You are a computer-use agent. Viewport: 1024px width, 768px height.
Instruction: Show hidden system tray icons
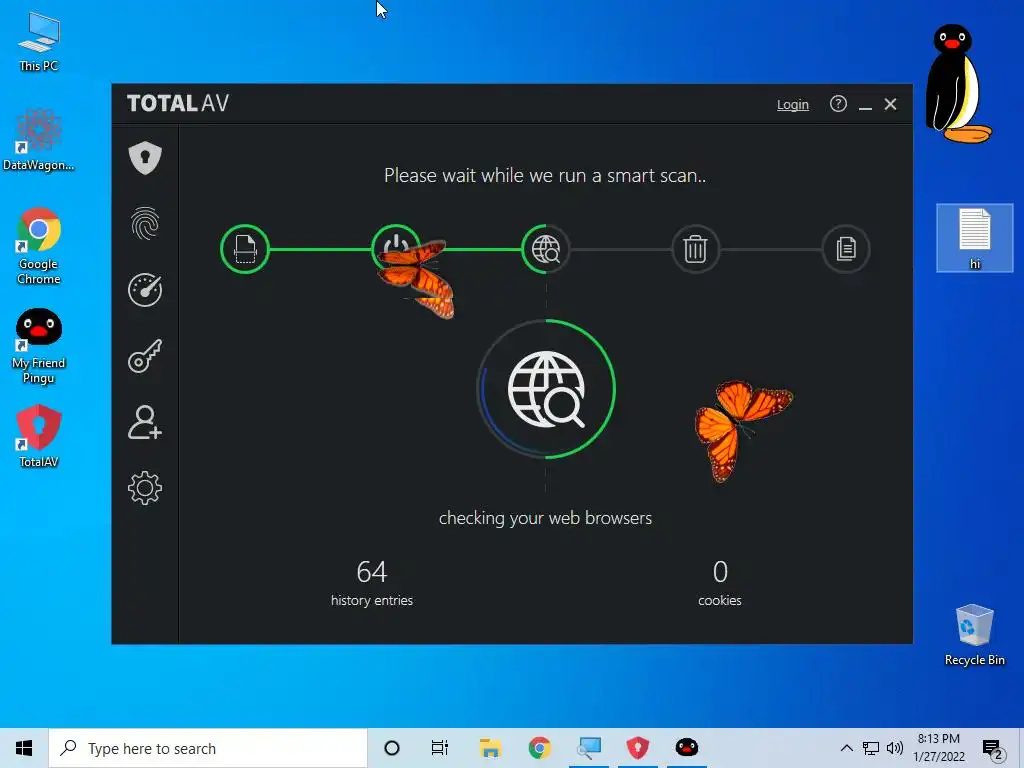tap(846, 748)
